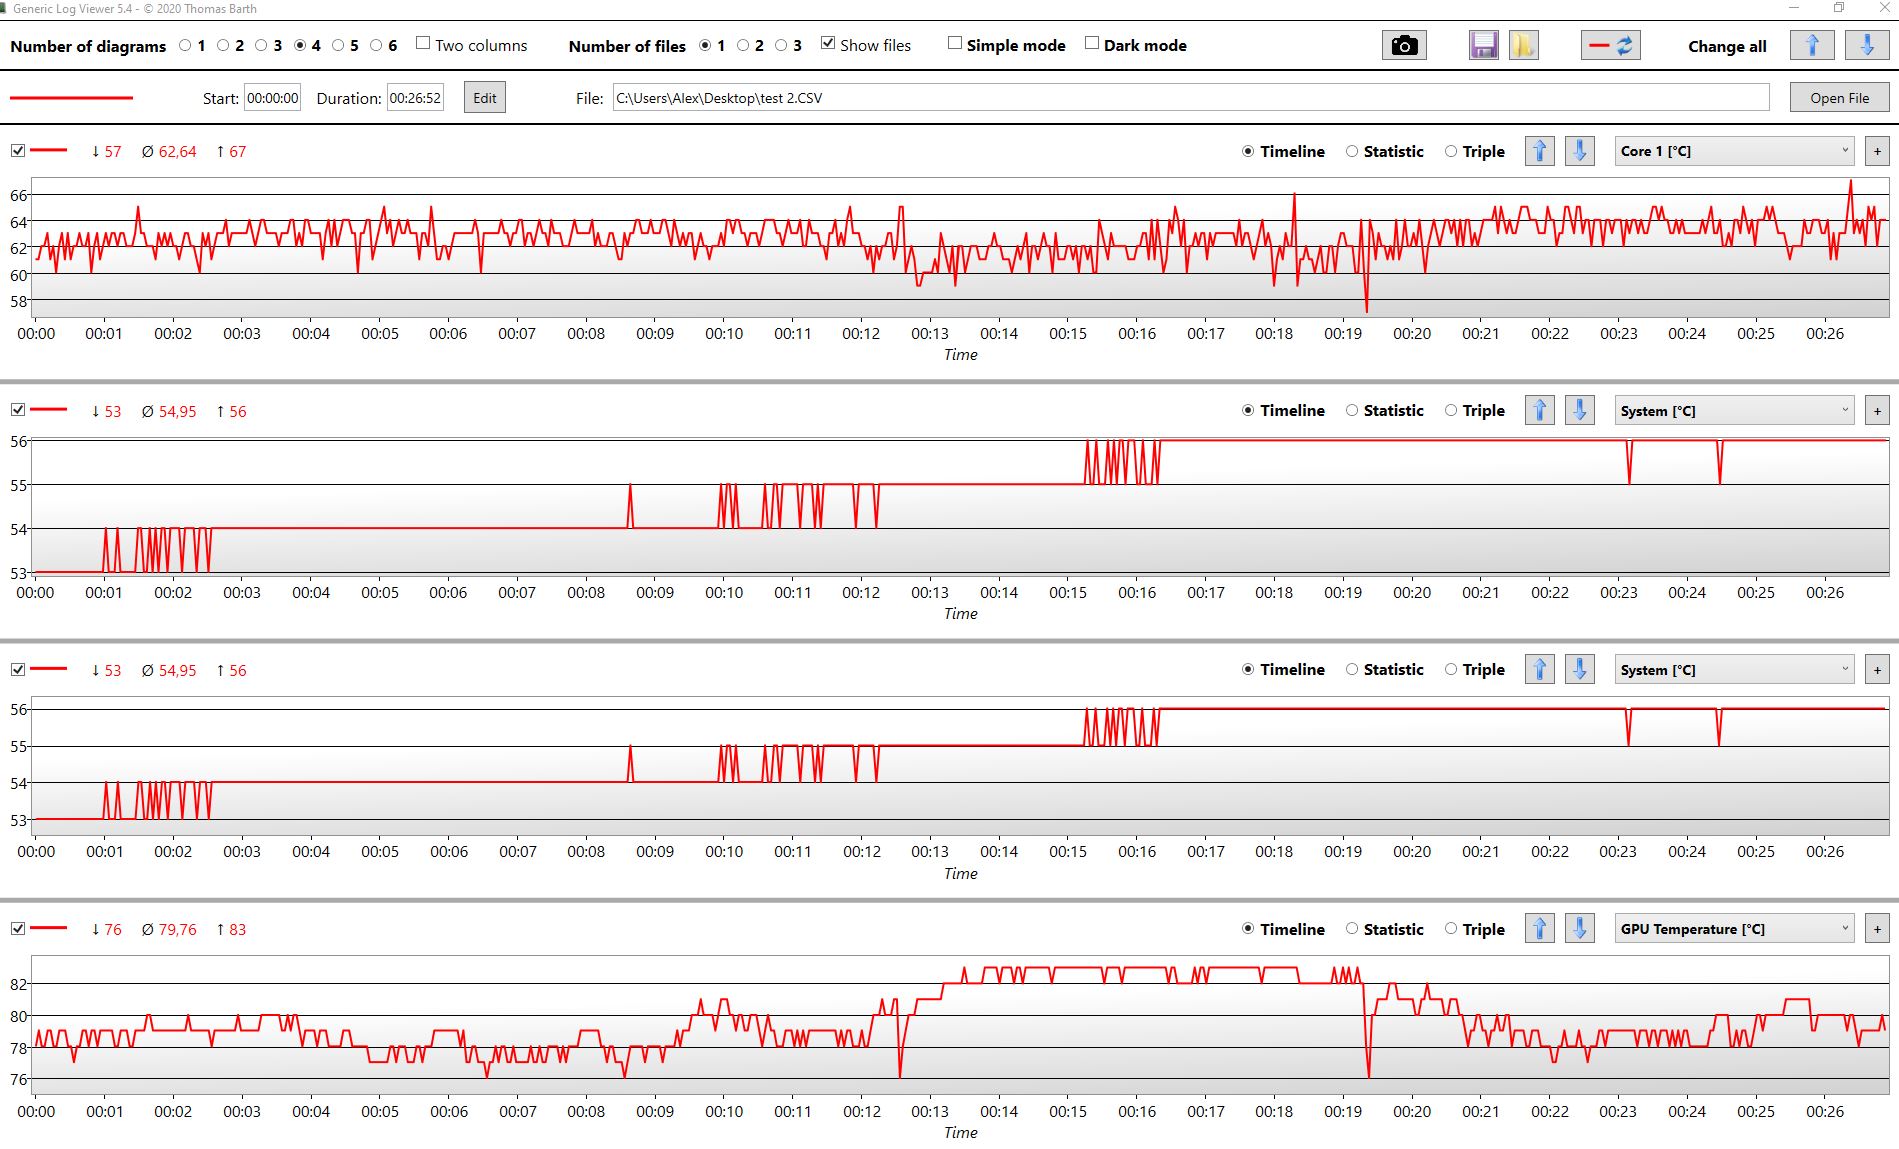Click the File path text field
The image size is (1899, 1149).
click(x=1190, y=98)
